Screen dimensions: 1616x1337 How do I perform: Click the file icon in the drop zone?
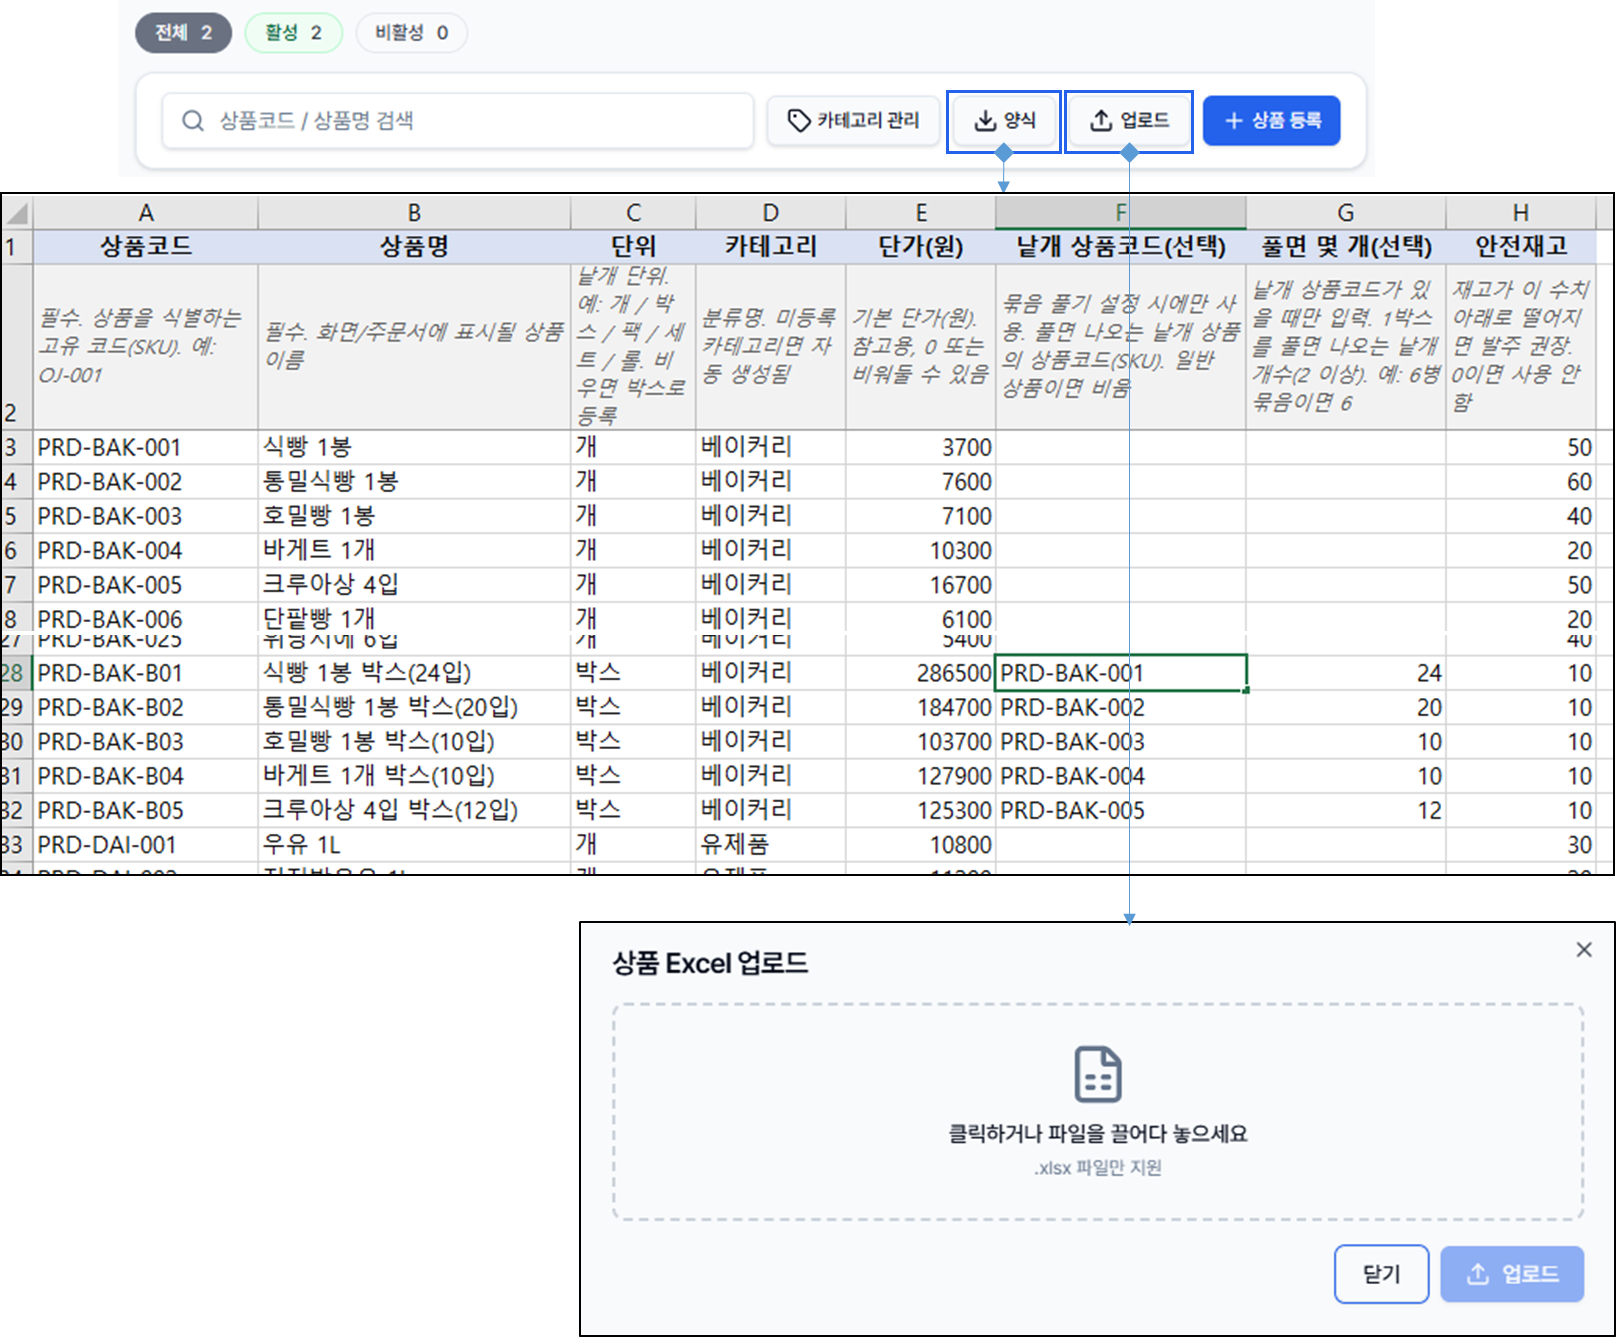pyautogui.click(x=1098, y=1074)
